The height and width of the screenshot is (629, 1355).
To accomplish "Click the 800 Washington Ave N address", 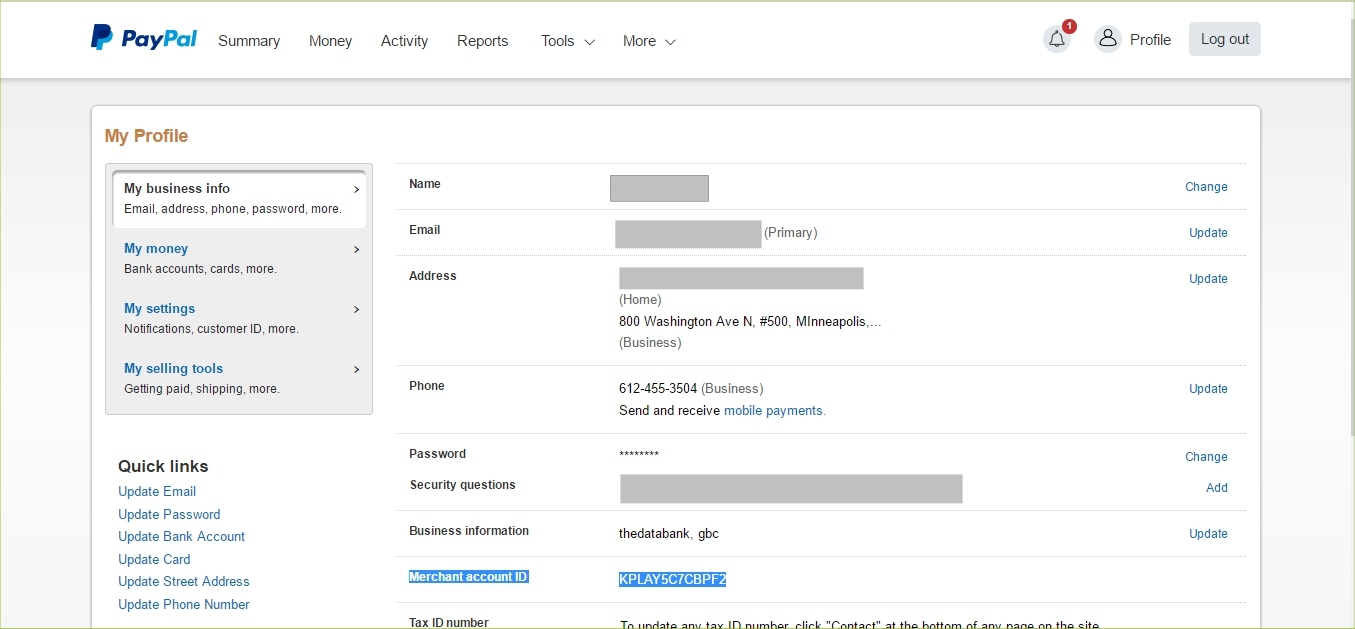I will coord(750,322).
